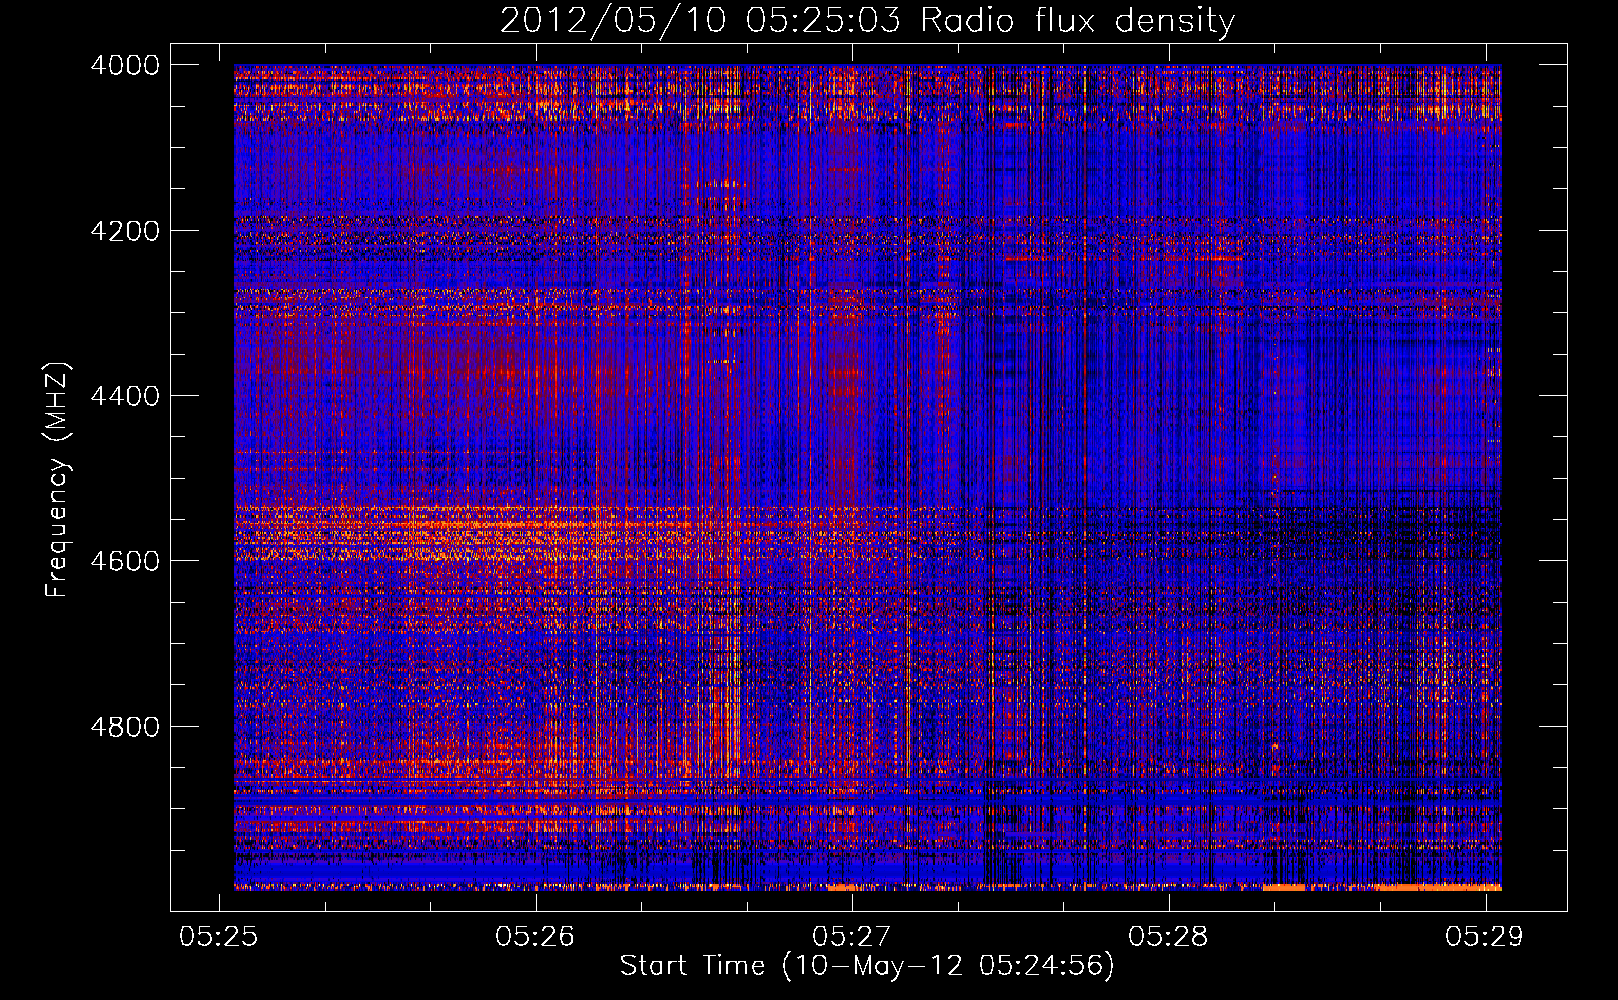Click the 05:25 time axis label
Image resolution: width=1618 pixels, height=1000 pixels.
218,936
